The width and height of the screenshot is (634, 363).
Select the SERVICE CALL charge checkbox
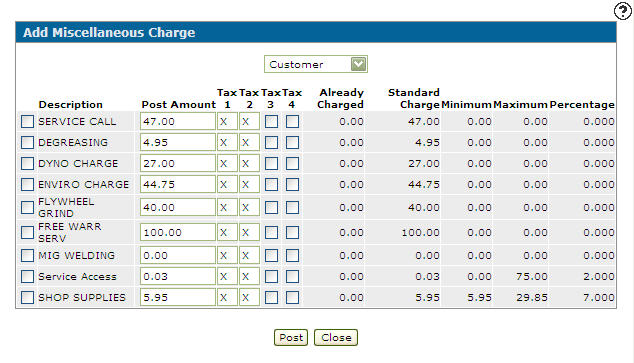(27, 121)
